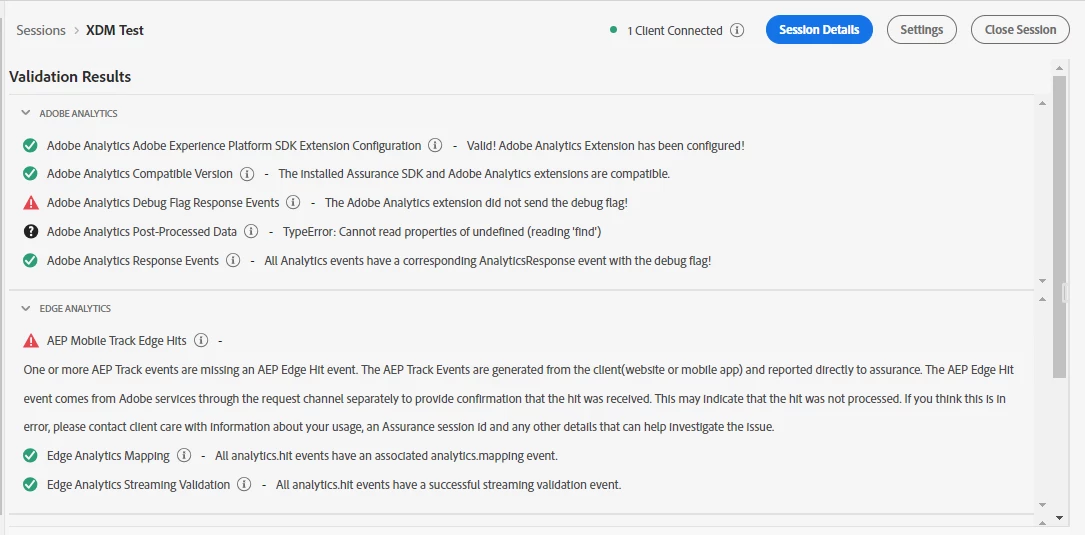Click scroll down arrow of Edge Analytics panel
The height and width of the screenshot is (535, 1085).
(1042, 505)
